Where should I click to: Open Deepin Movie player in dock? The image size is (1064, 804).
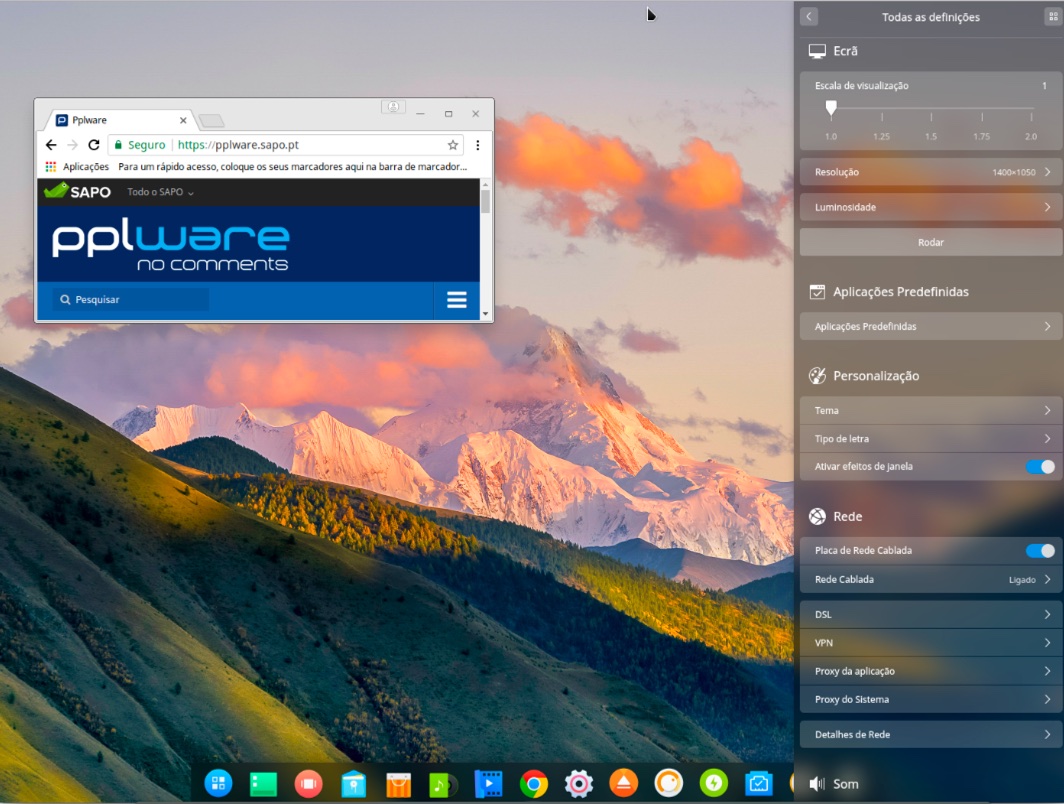(x=488, y=784)
